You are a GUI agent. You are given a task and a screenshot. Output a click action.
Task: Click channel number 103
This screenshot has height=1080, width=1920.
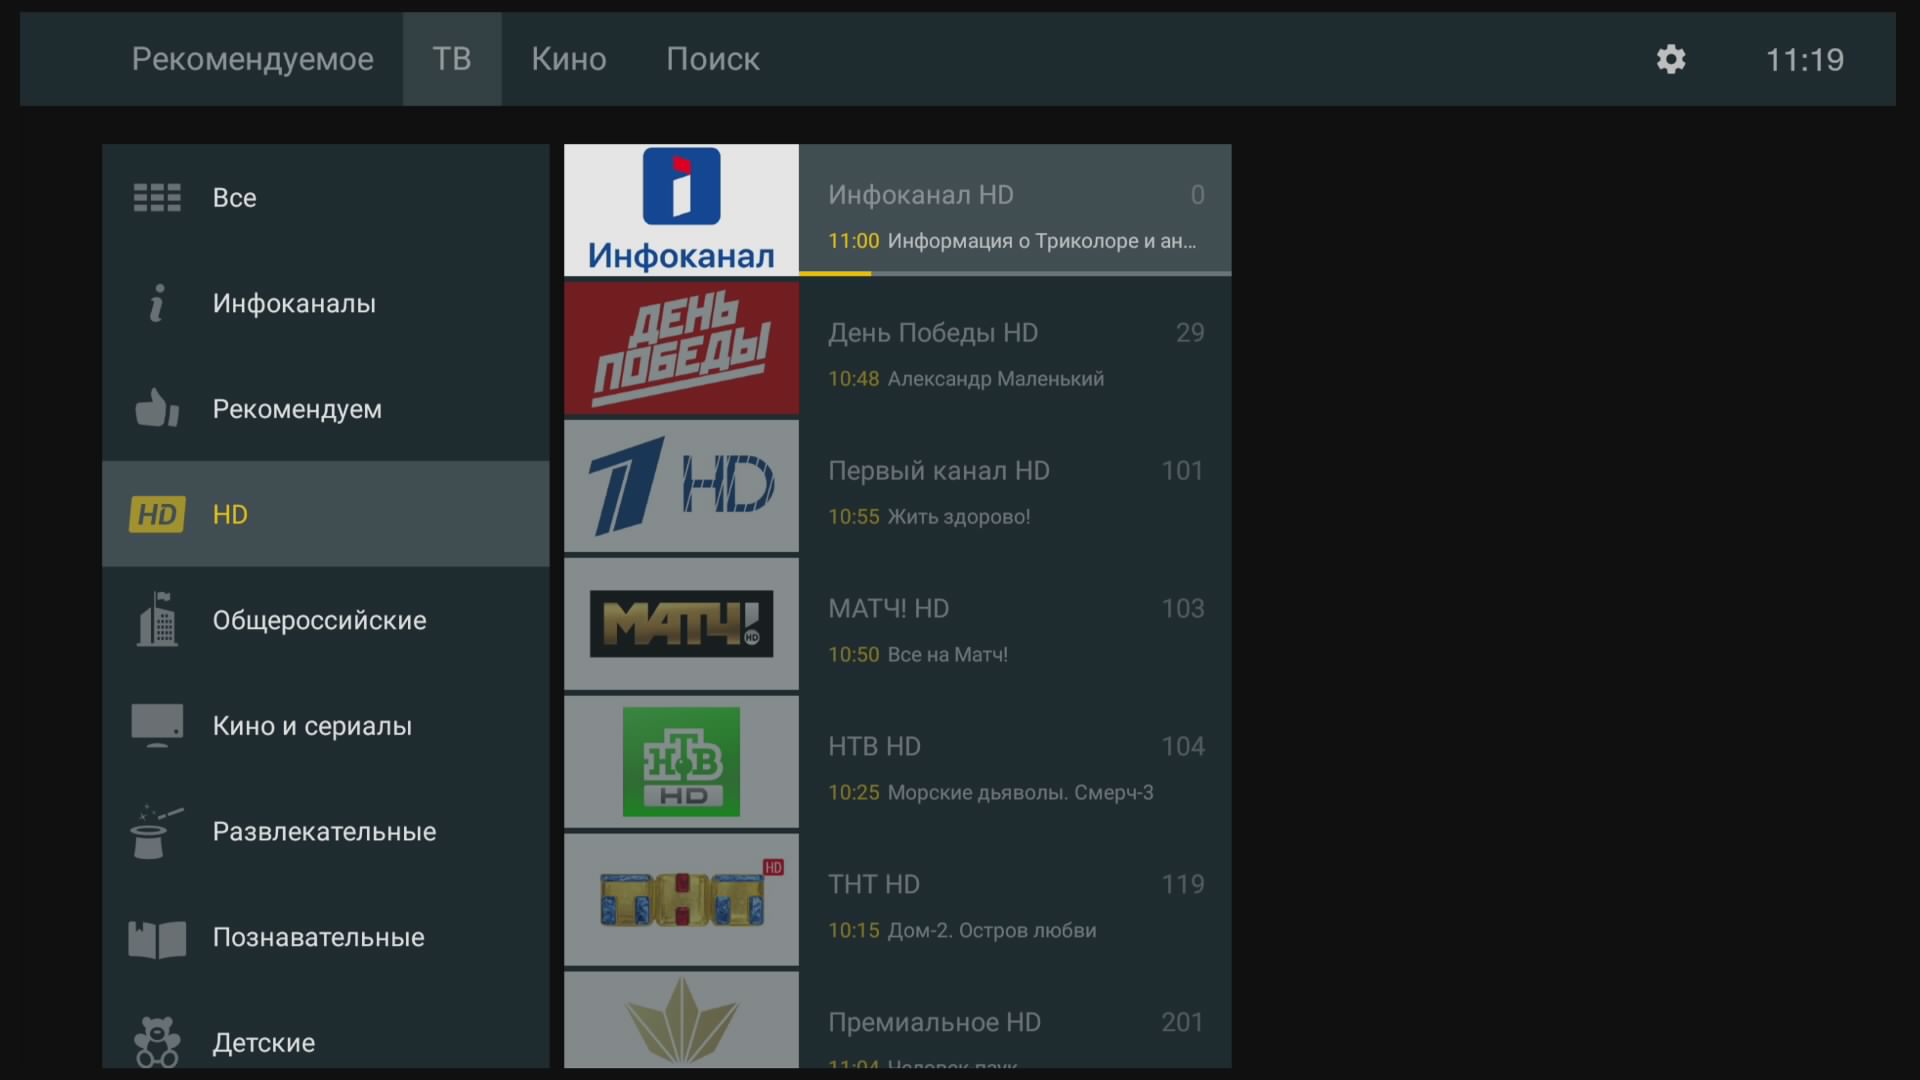point(1182,609)
